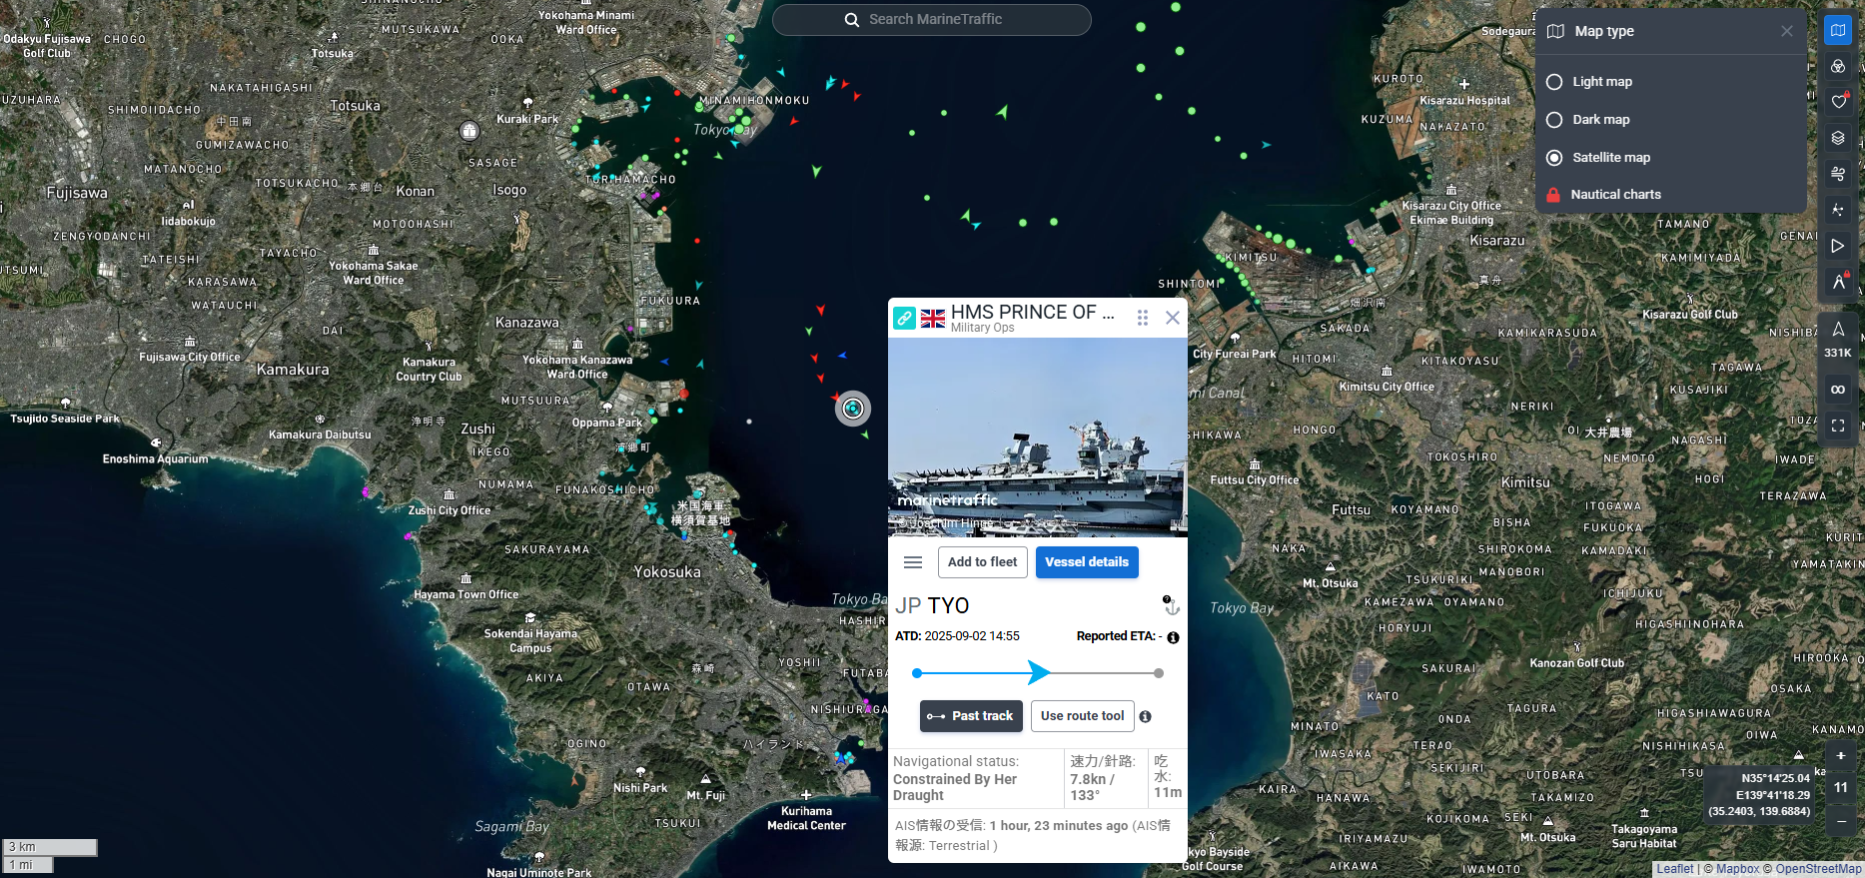Open My Fleets heart icon

pyautogui.click(x=1838, y=102)
